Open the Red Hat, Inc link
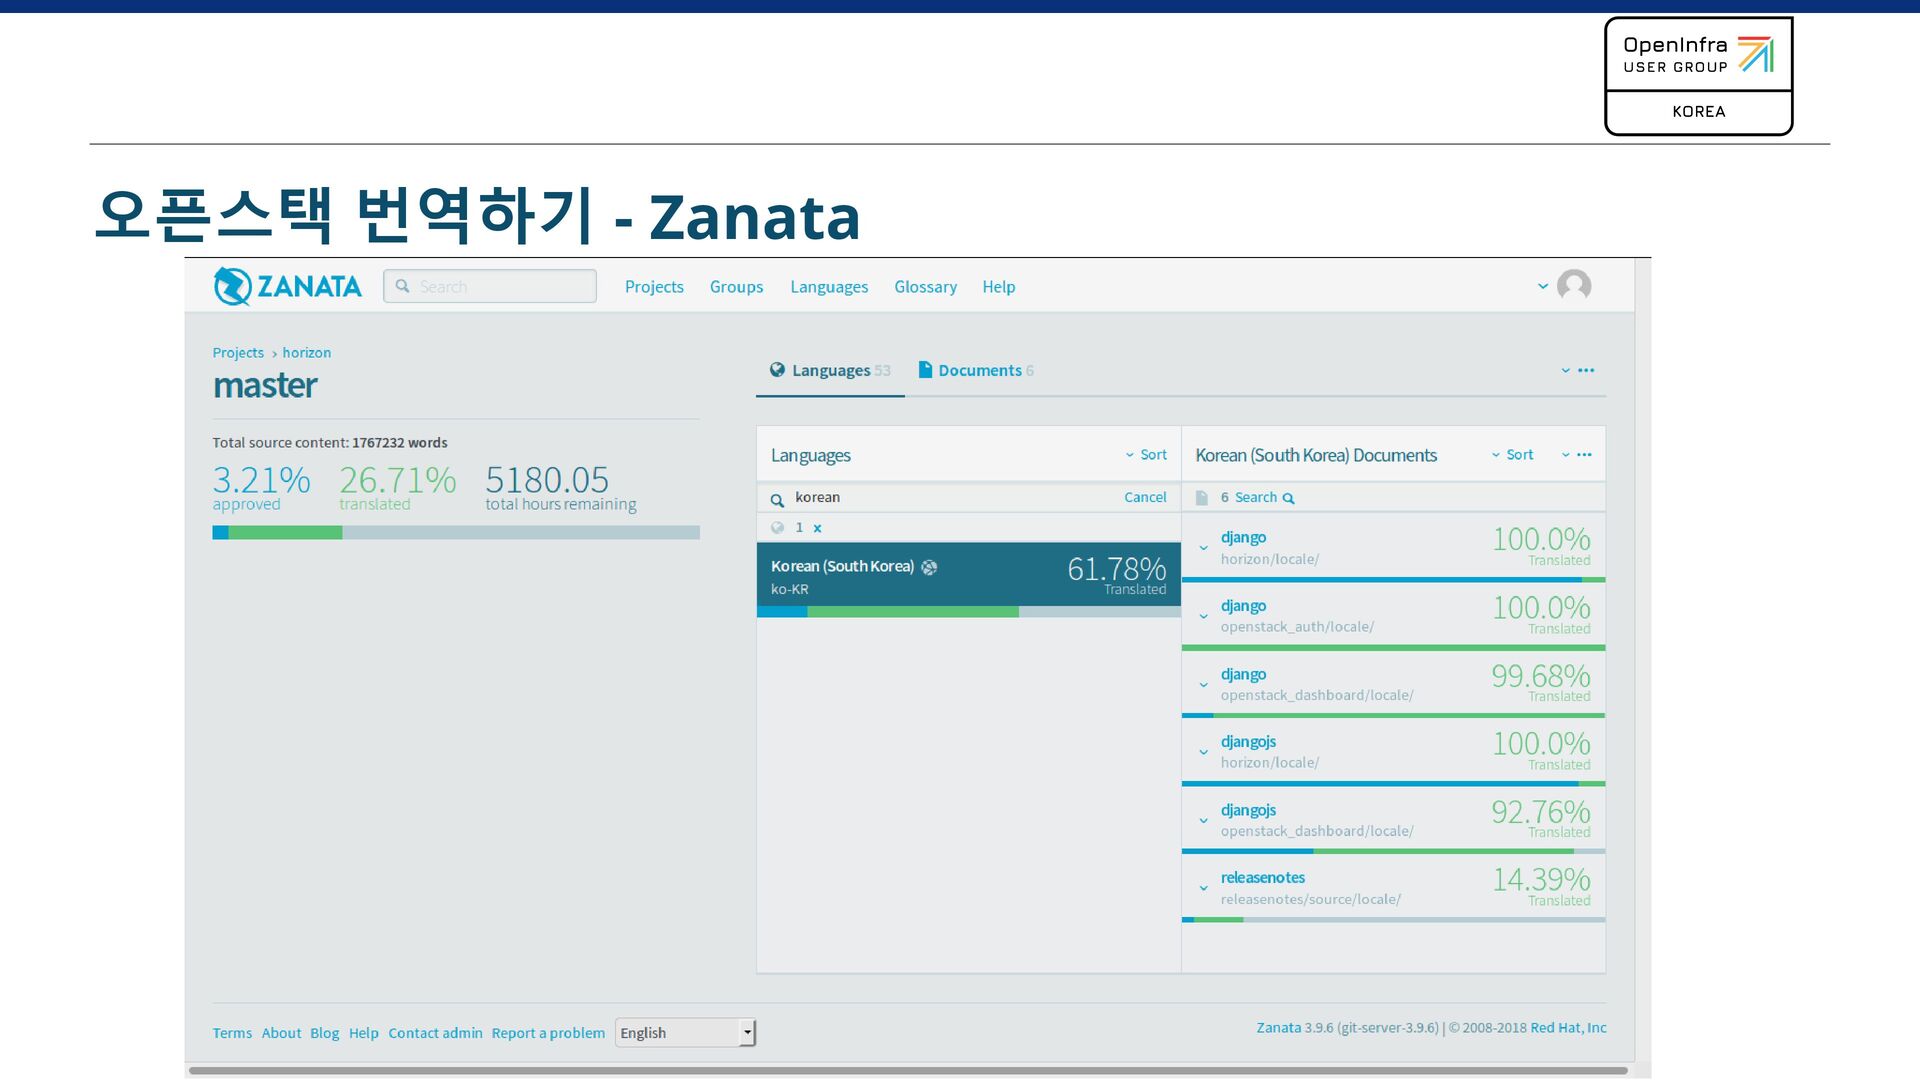 [1568, 1028]
